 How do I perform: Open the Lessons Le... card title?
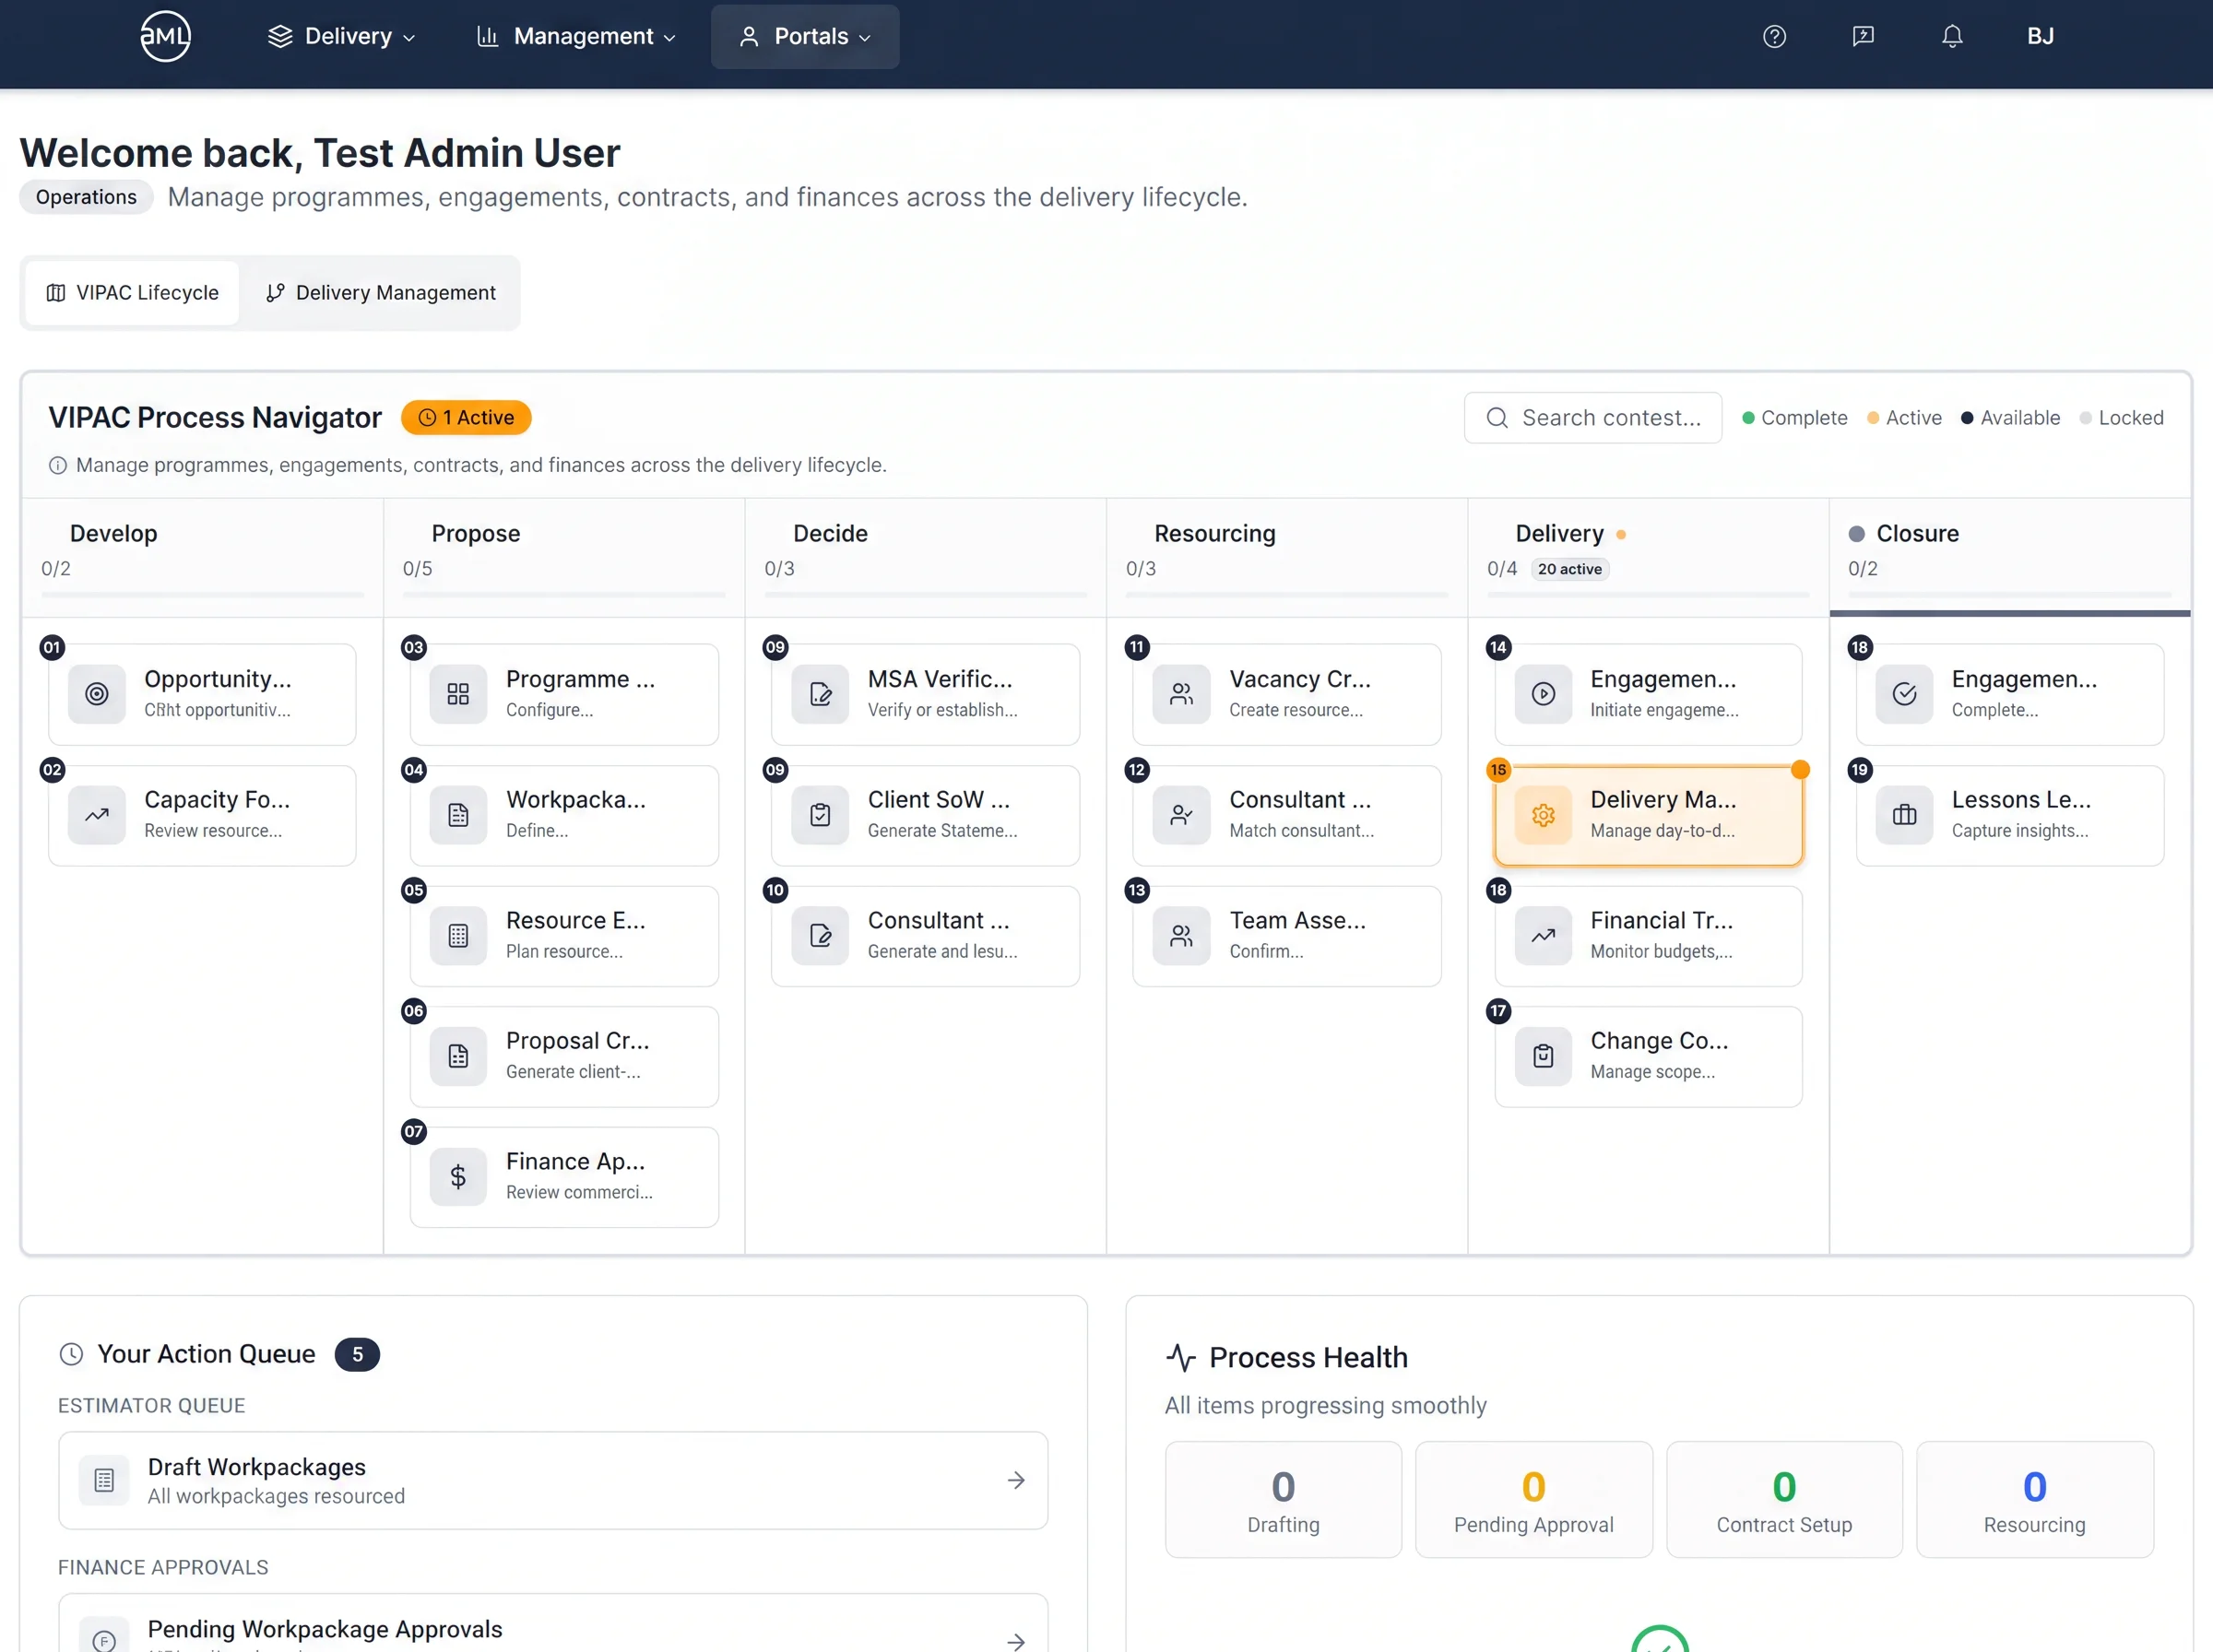click(x=2021, y=800)
